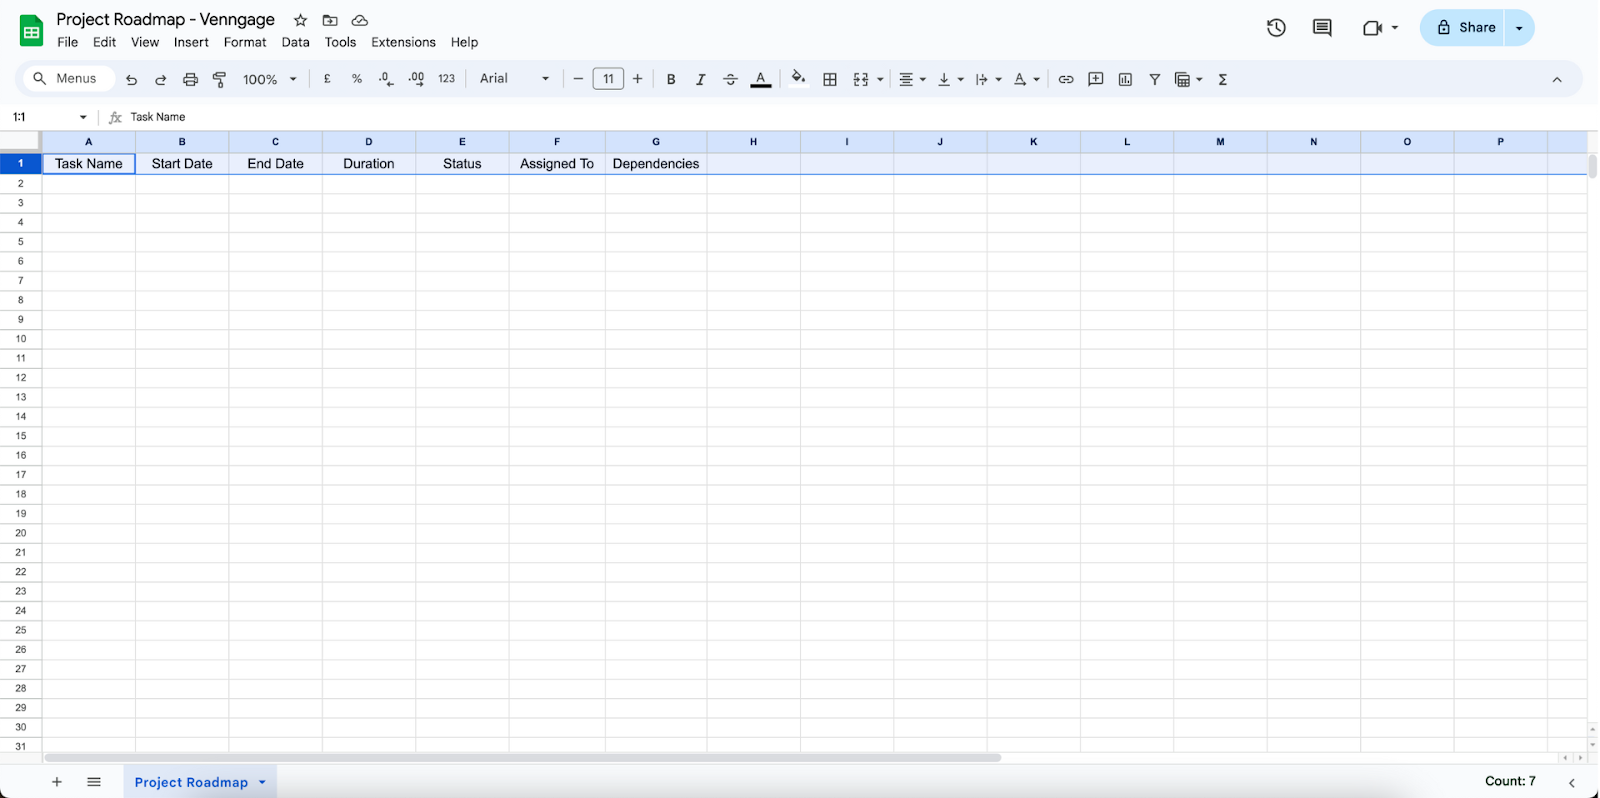Open the Format menu
Viewport: 1600px width, 798px height.
point(245,42)
